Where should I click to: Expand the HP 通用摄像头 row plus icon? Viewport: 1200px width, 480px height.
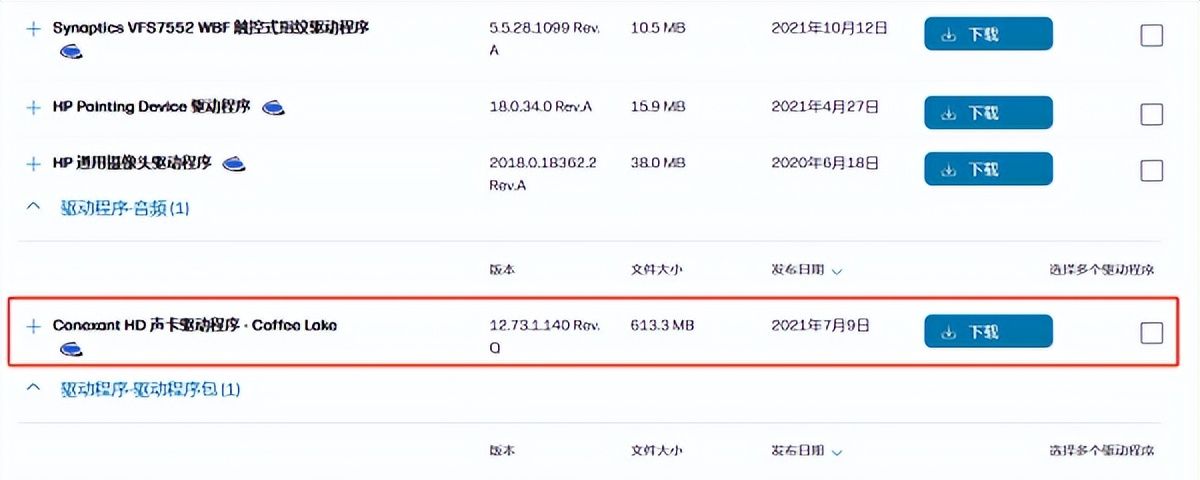(33, 163)
